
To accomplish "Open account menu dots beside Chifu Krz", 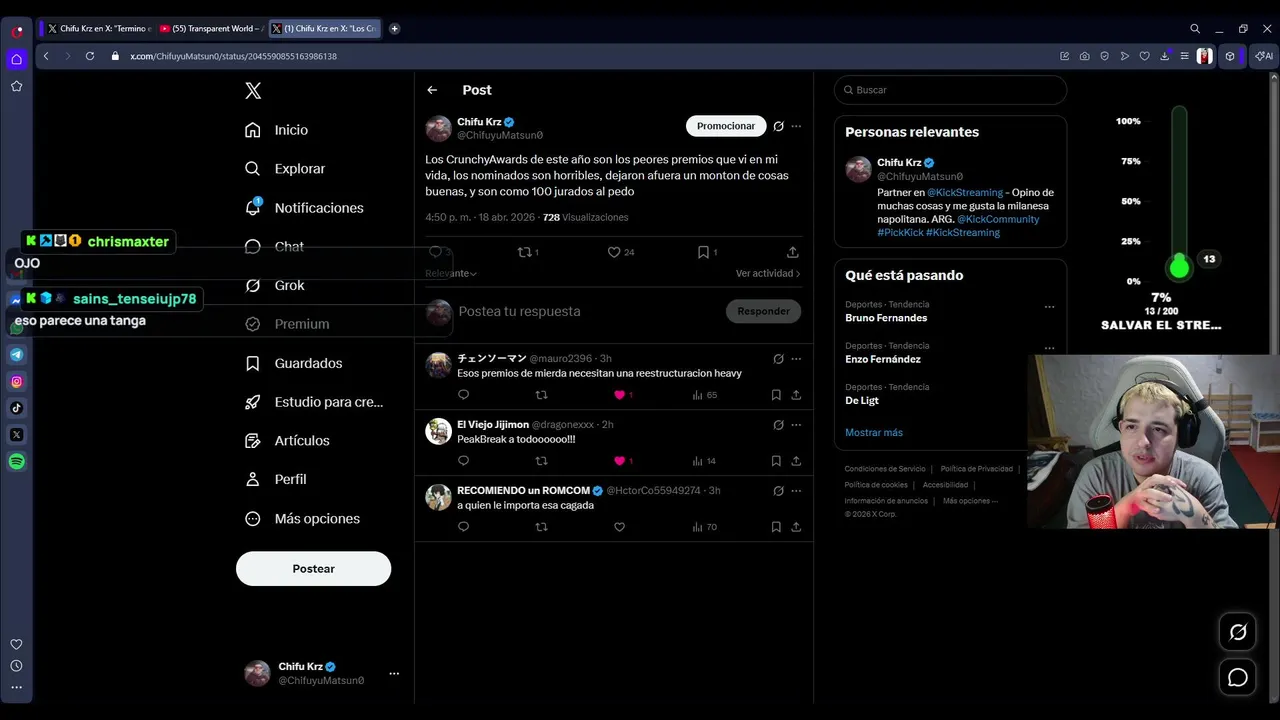I will pyautogui.click(x=394, y=674).
